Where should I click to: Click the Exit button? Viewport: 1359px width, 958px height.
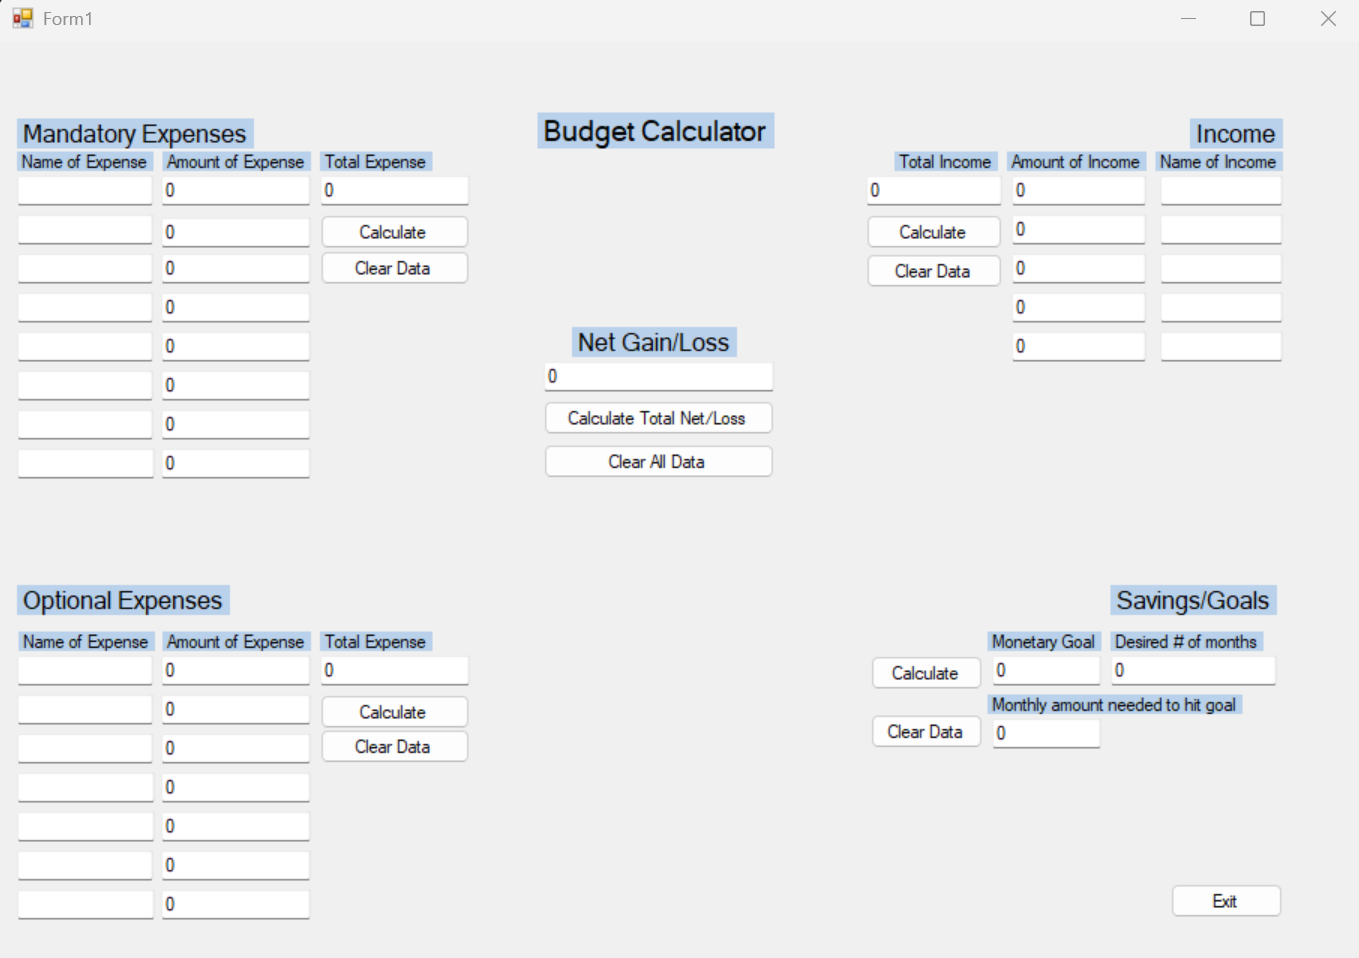[1226, 901]
